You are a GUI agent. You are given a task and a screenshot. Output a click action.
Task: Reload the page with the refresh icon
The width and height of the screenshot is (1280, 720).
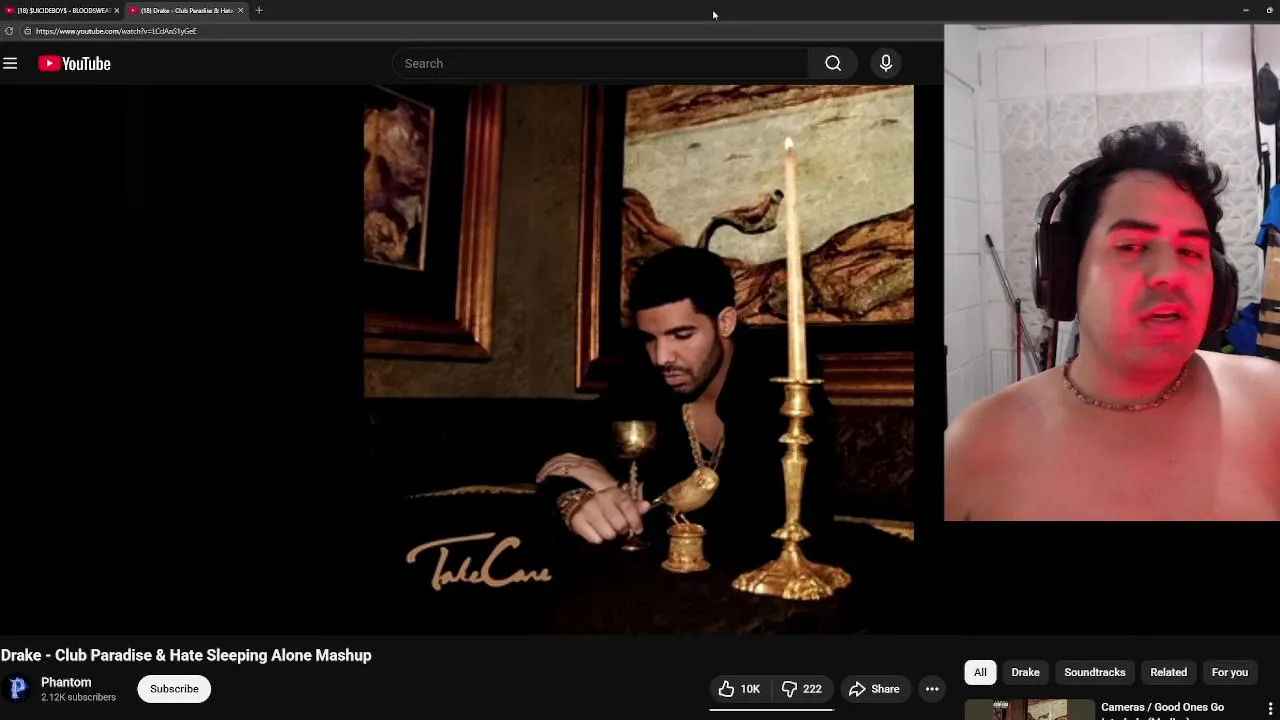[9, 31]
